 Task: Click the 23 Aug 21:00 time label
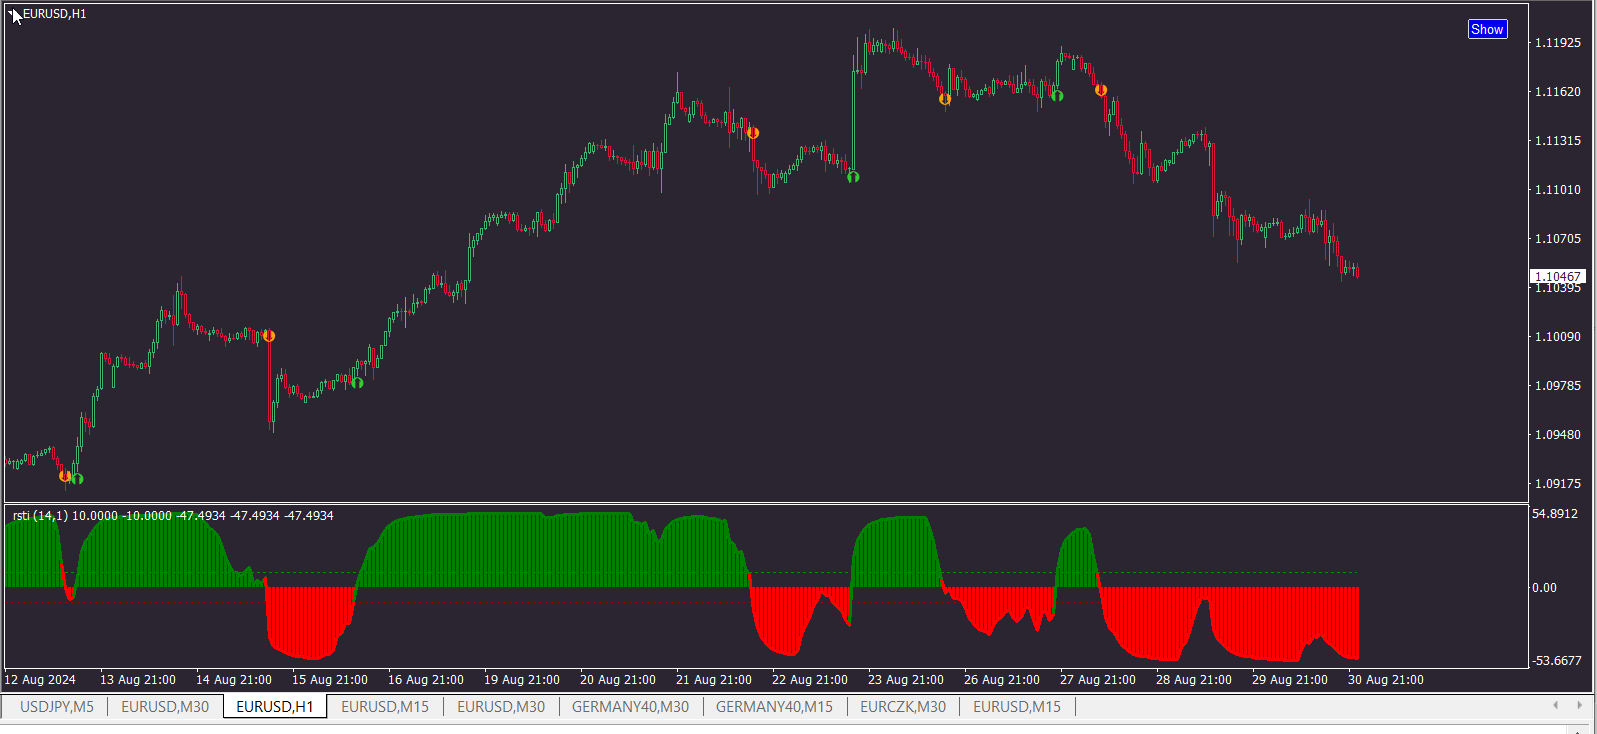906,680
